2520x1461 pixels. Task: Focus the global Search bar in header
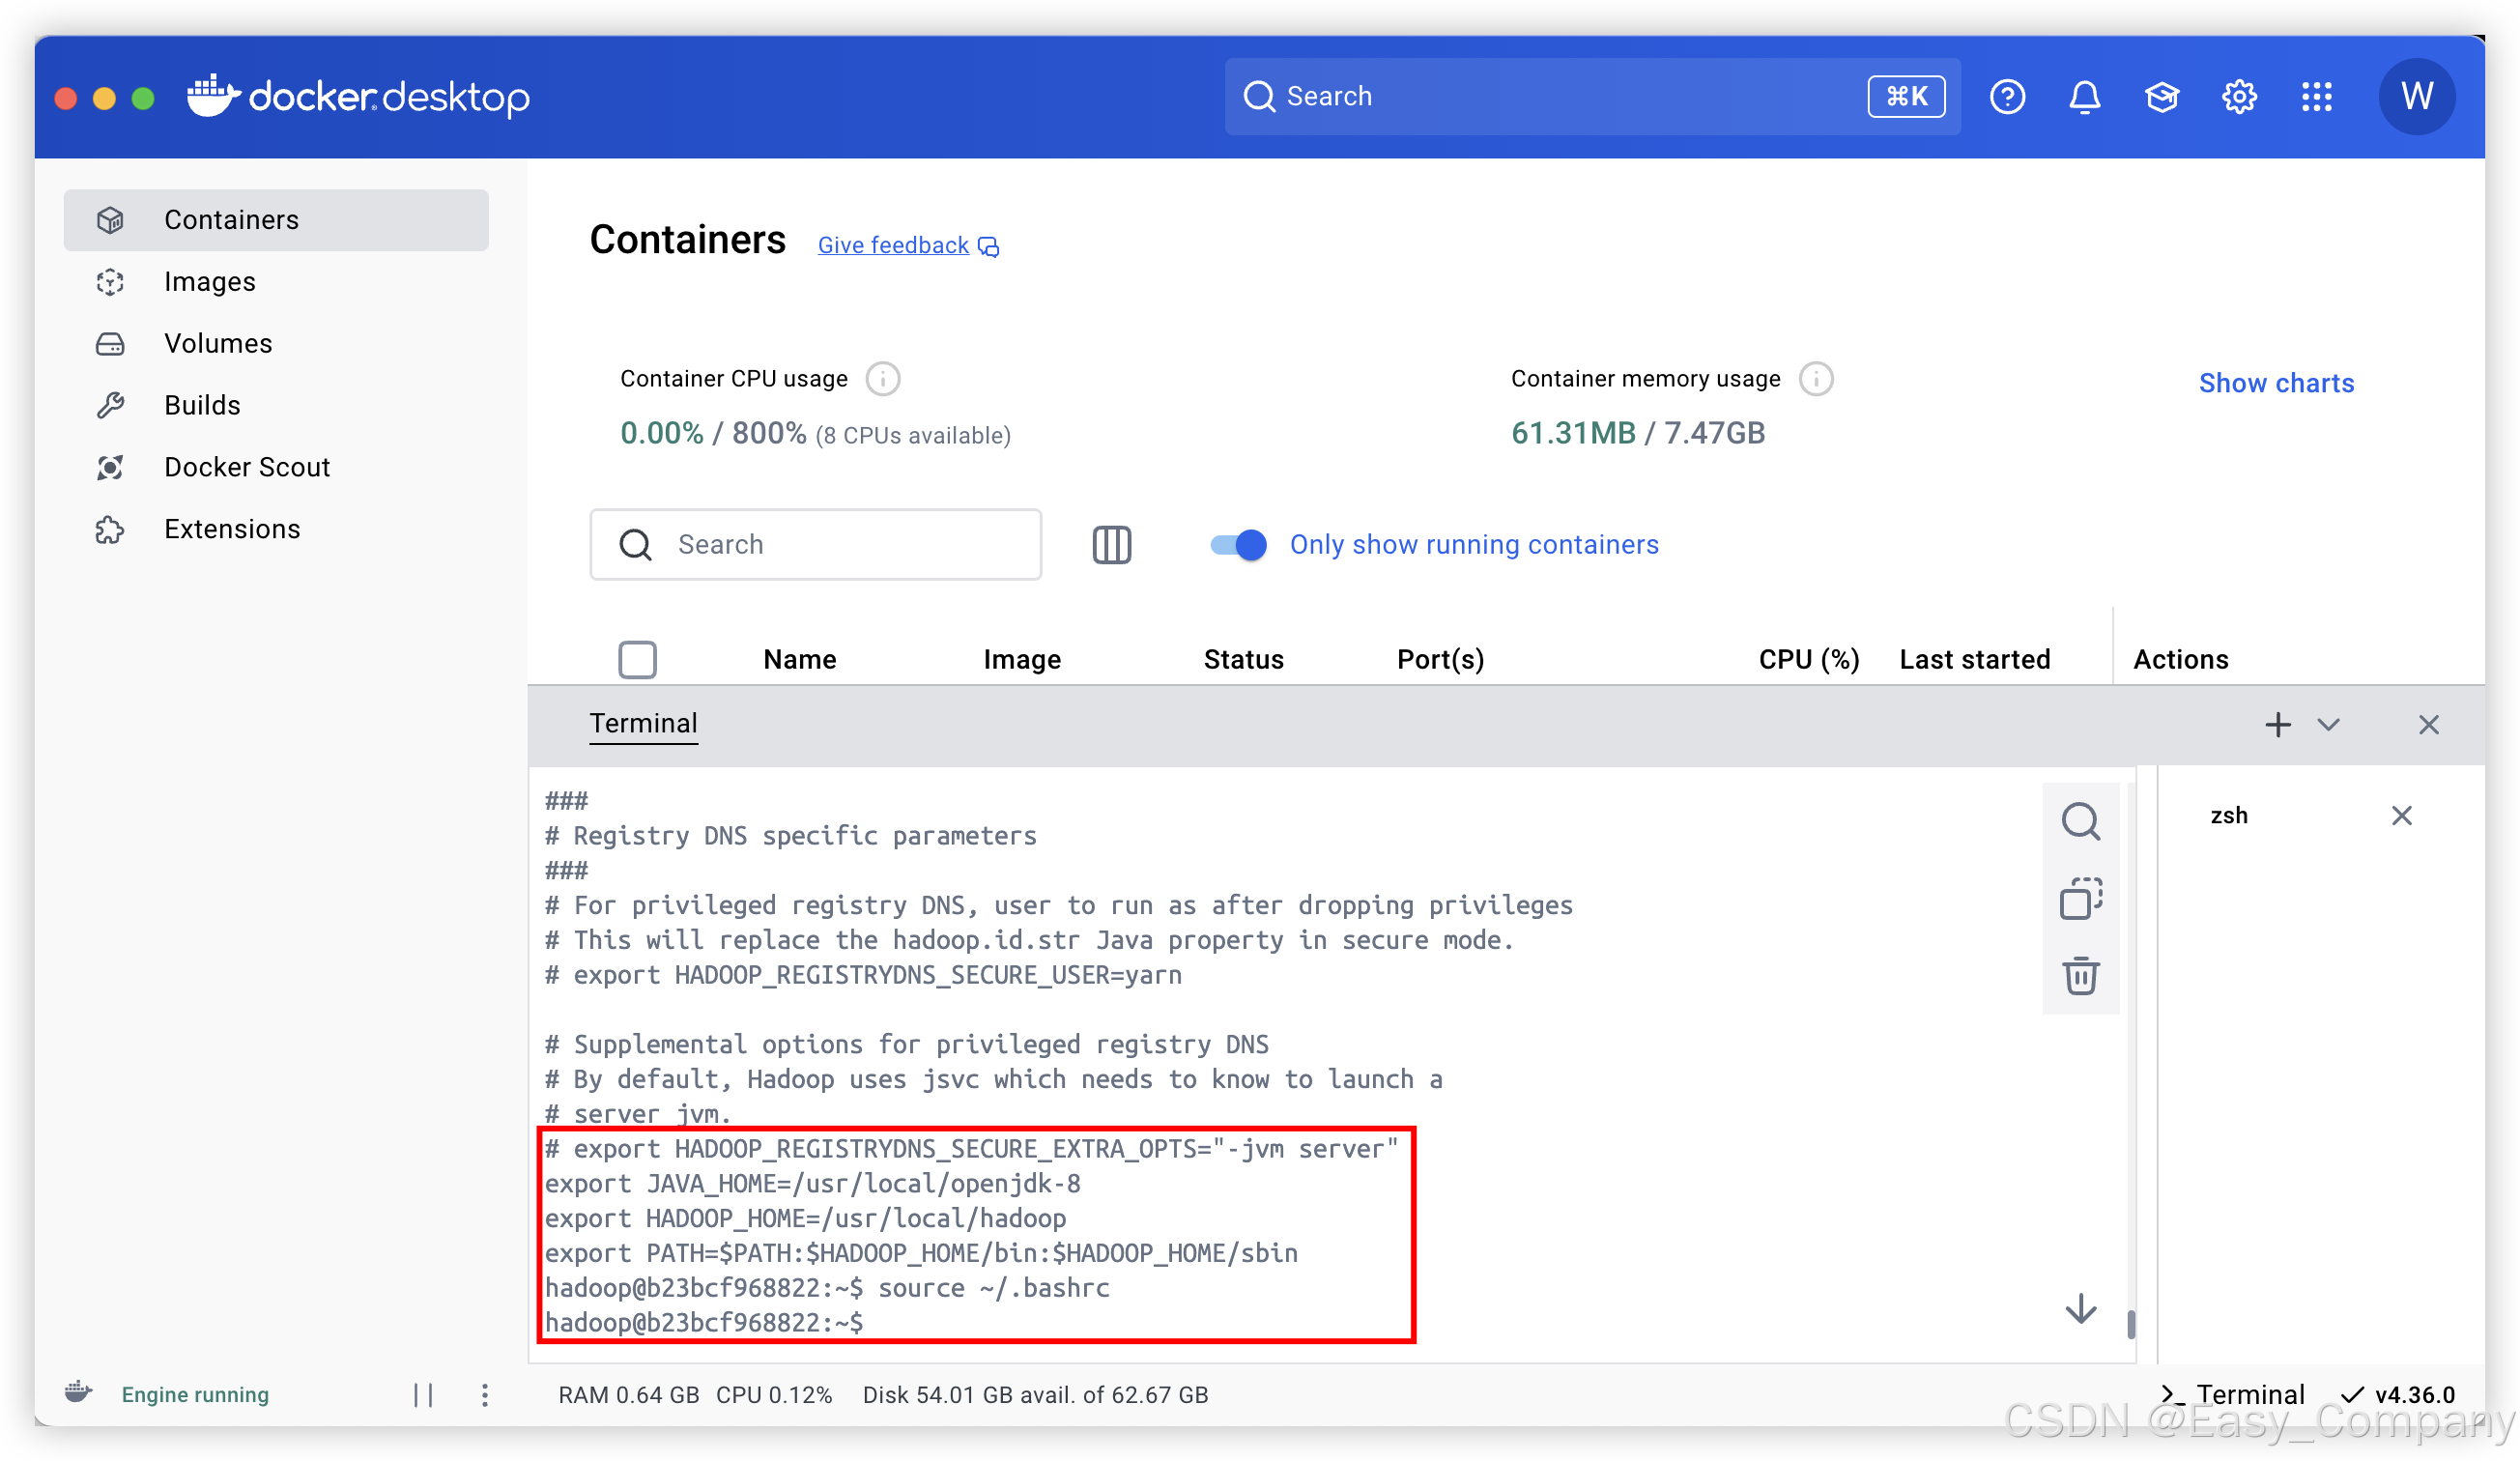(x=1592, y=96)
